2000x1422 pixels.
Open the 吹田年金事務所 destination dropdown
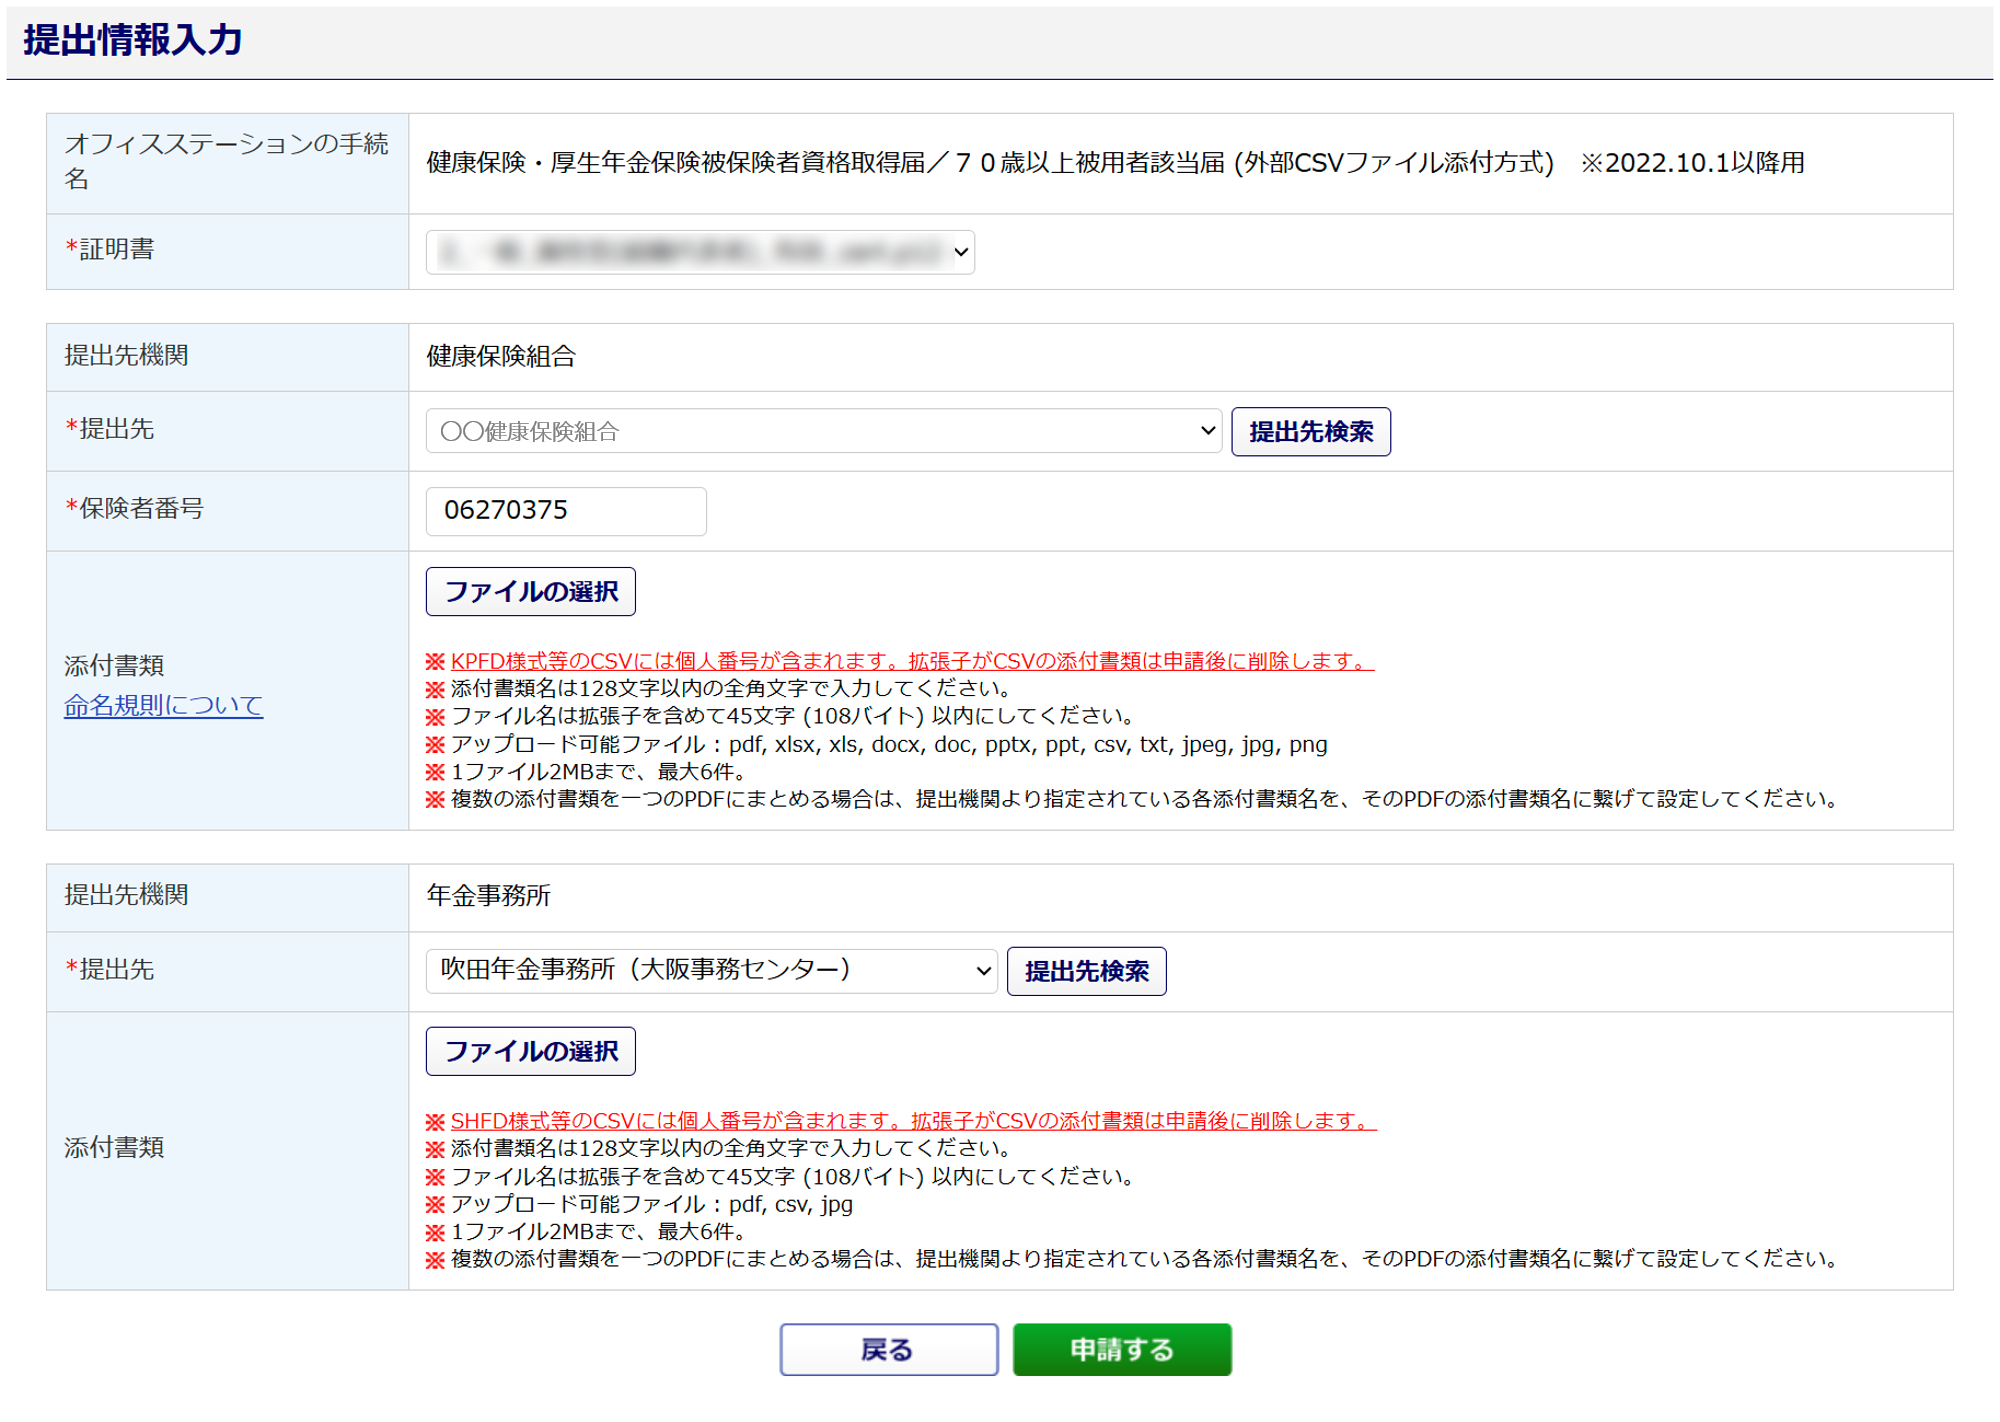[711, 970]
